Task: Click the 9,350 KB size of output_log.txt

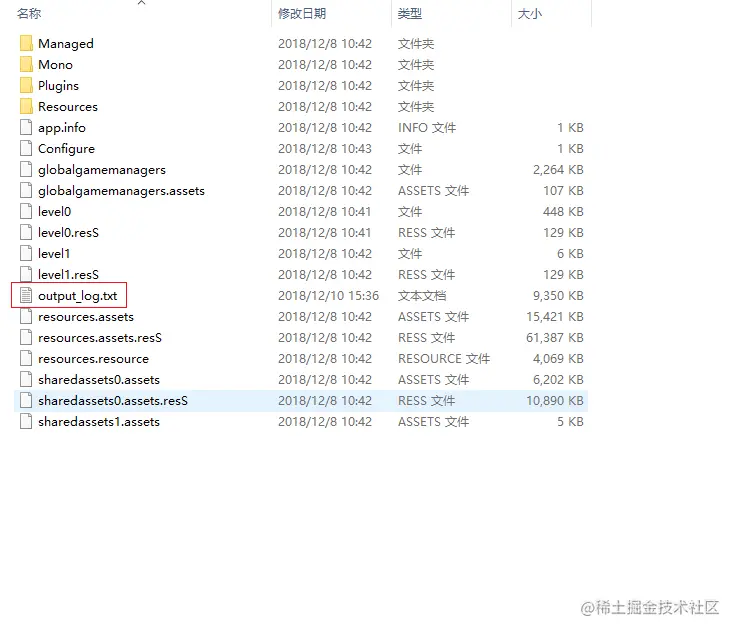Action: tap(558, 296)
